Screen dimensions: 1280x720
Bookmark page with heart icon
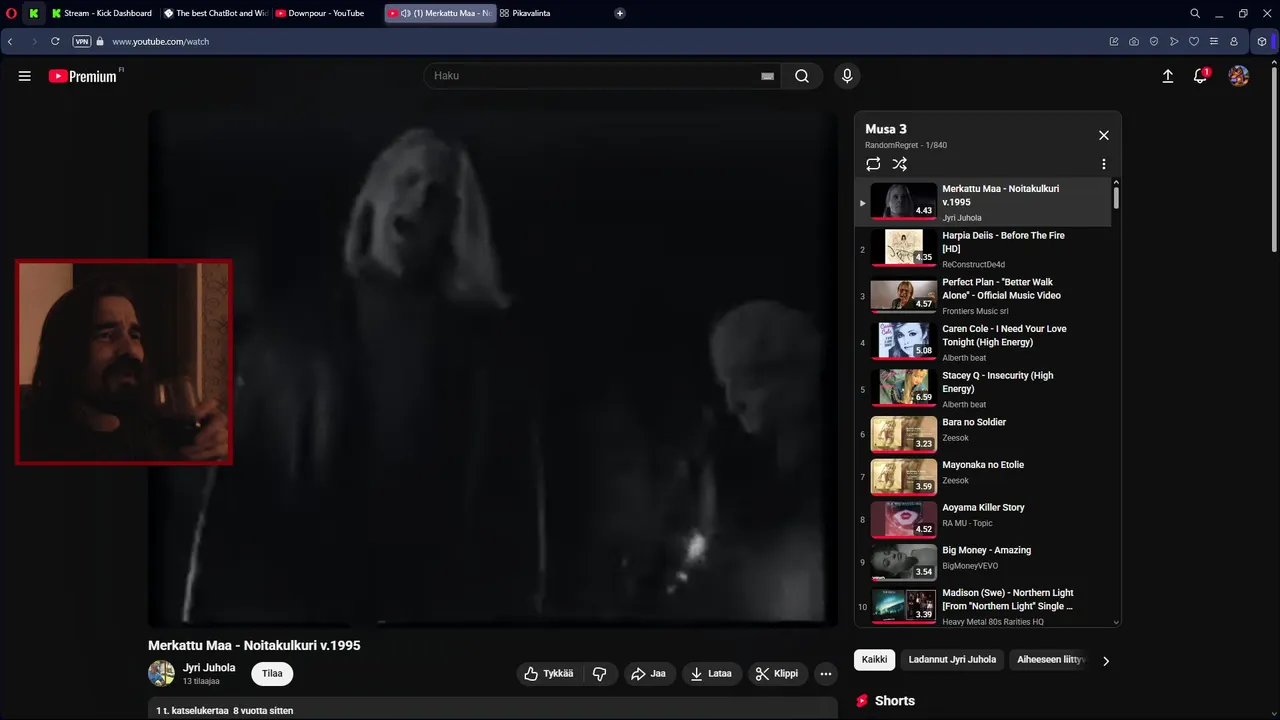coord(1194,42)
